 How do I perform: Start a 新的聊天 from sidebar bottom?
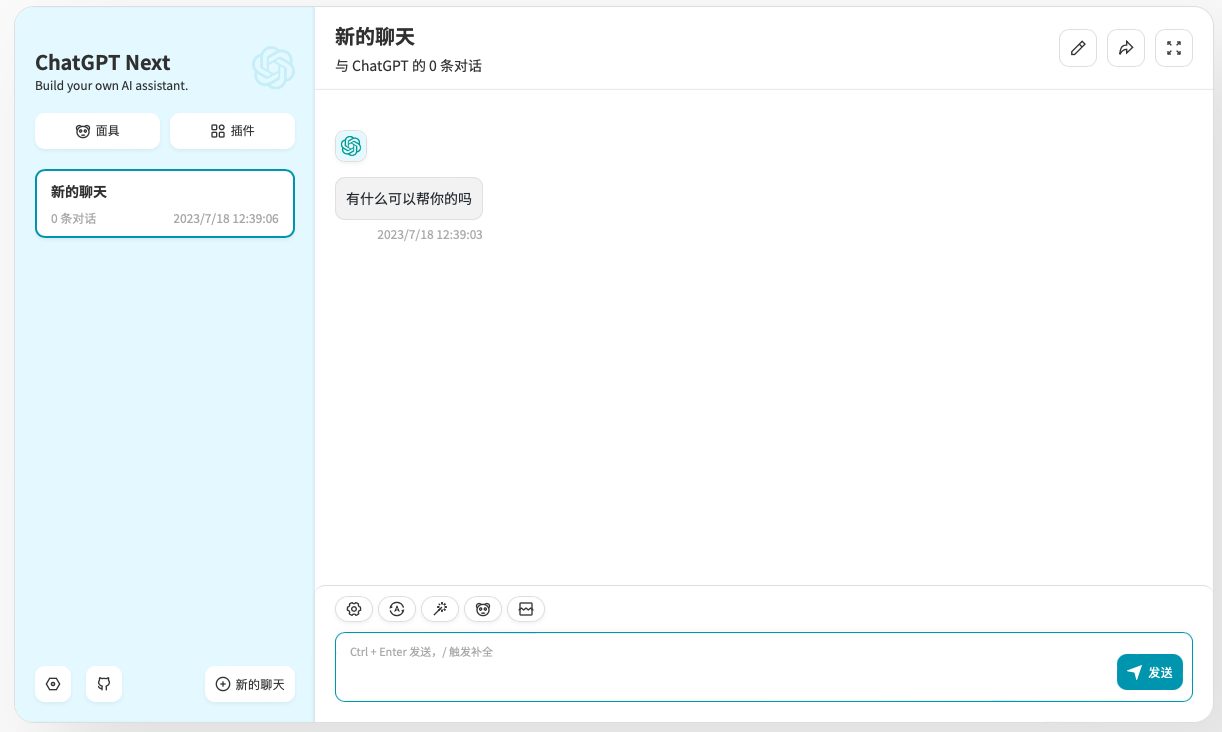pos(250,684)
